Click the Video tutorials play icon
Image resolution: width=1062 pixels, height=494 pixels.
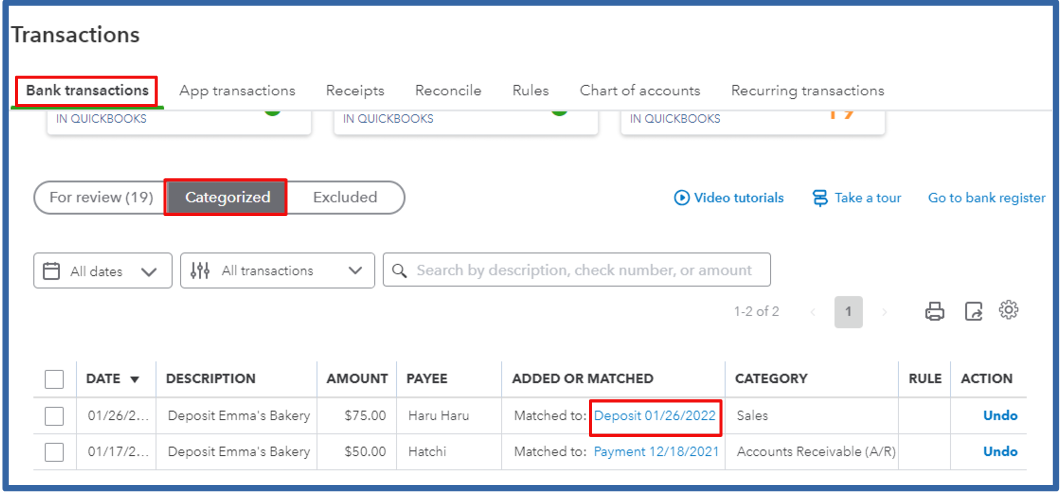681,198
